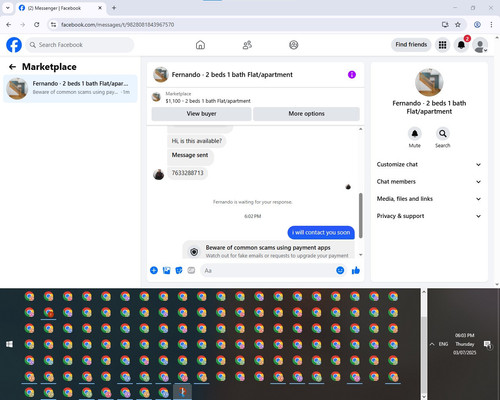View site information icon in address bar
This screenshot has width=500, height=400.
[53, 25]
